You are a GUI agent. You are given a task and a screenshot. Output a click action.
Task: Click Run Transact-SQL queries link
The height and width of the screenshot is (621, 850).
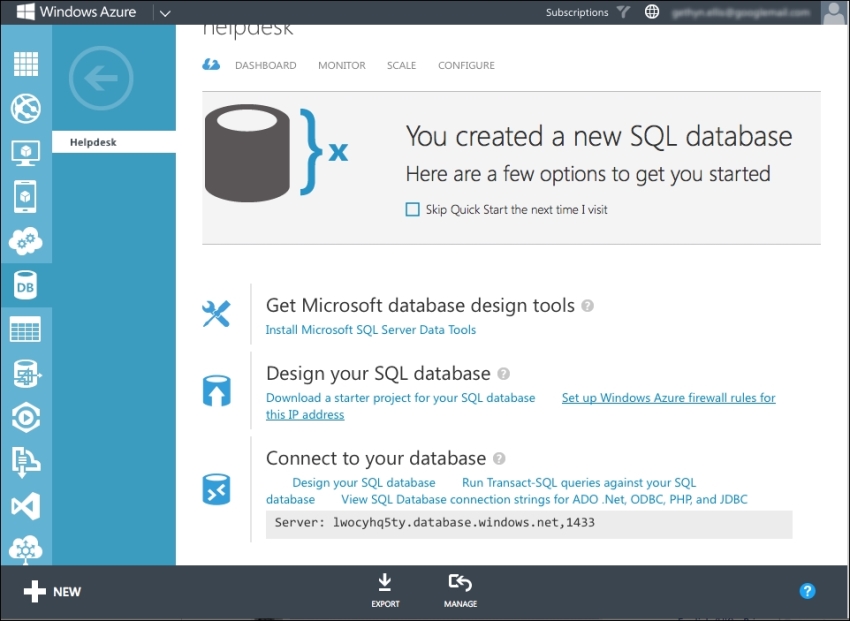point(579,483)
